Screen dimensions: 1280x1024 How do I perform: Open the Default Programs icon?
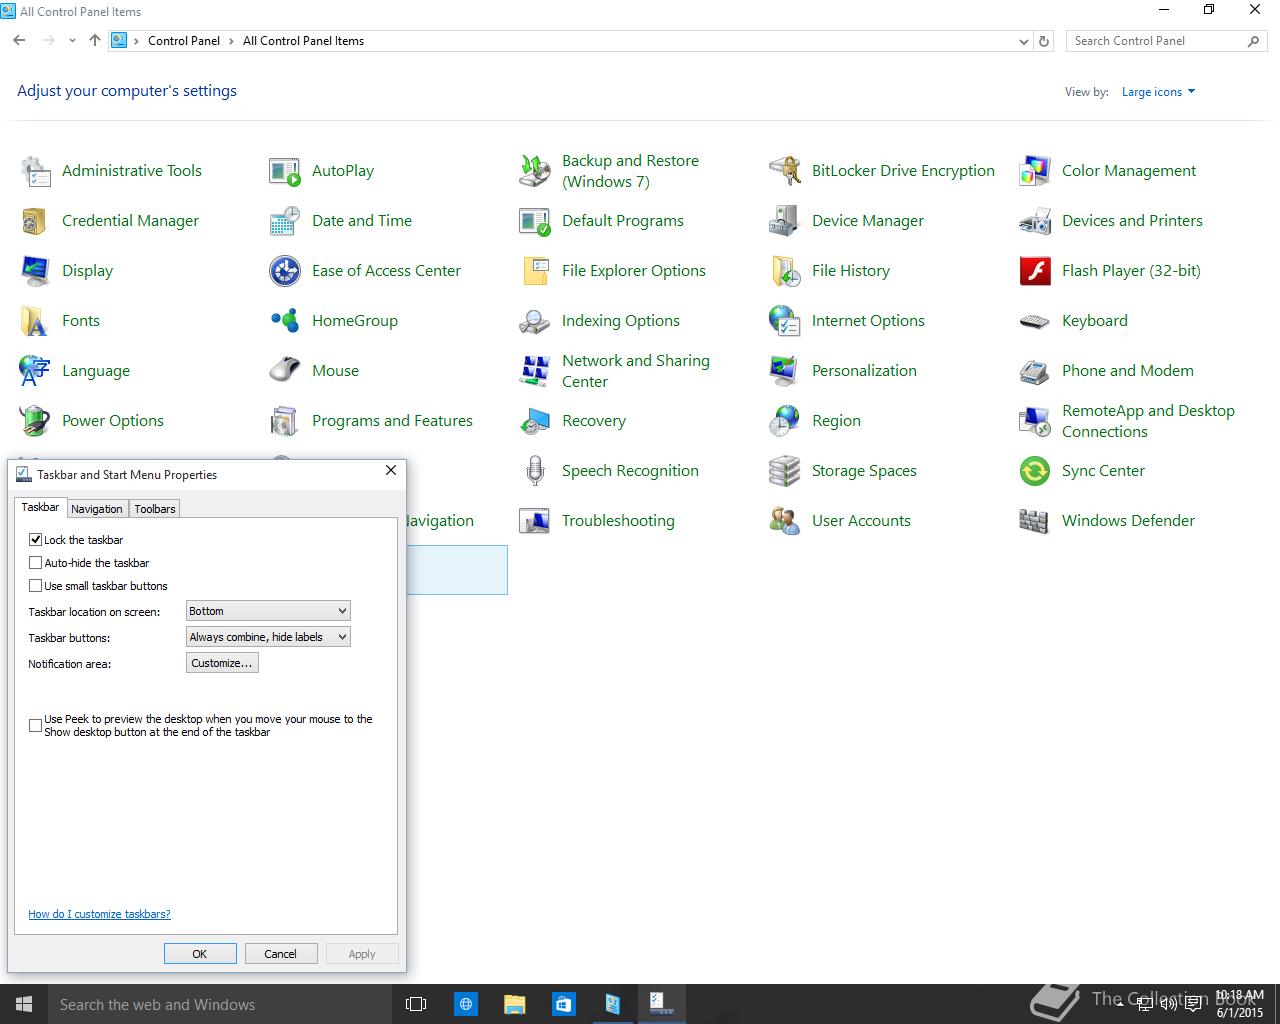tap(535, 221)
